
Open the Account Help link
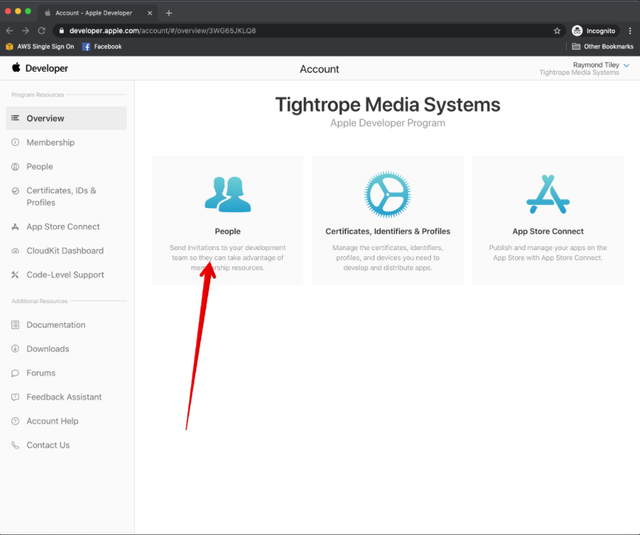[x=52, y=421]
